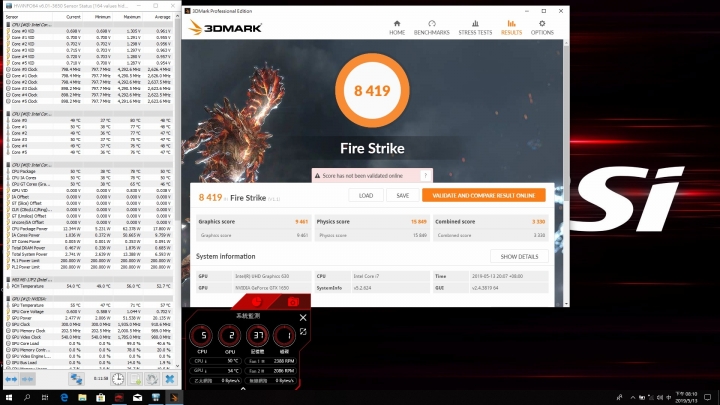This screenshot has width=720, height=405.
Task: Select the Core #5 Clock row
Action: tap(89, 101)
